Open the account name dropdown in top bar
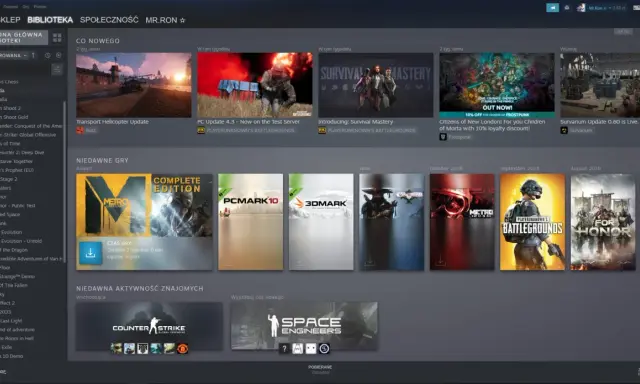 607,8
